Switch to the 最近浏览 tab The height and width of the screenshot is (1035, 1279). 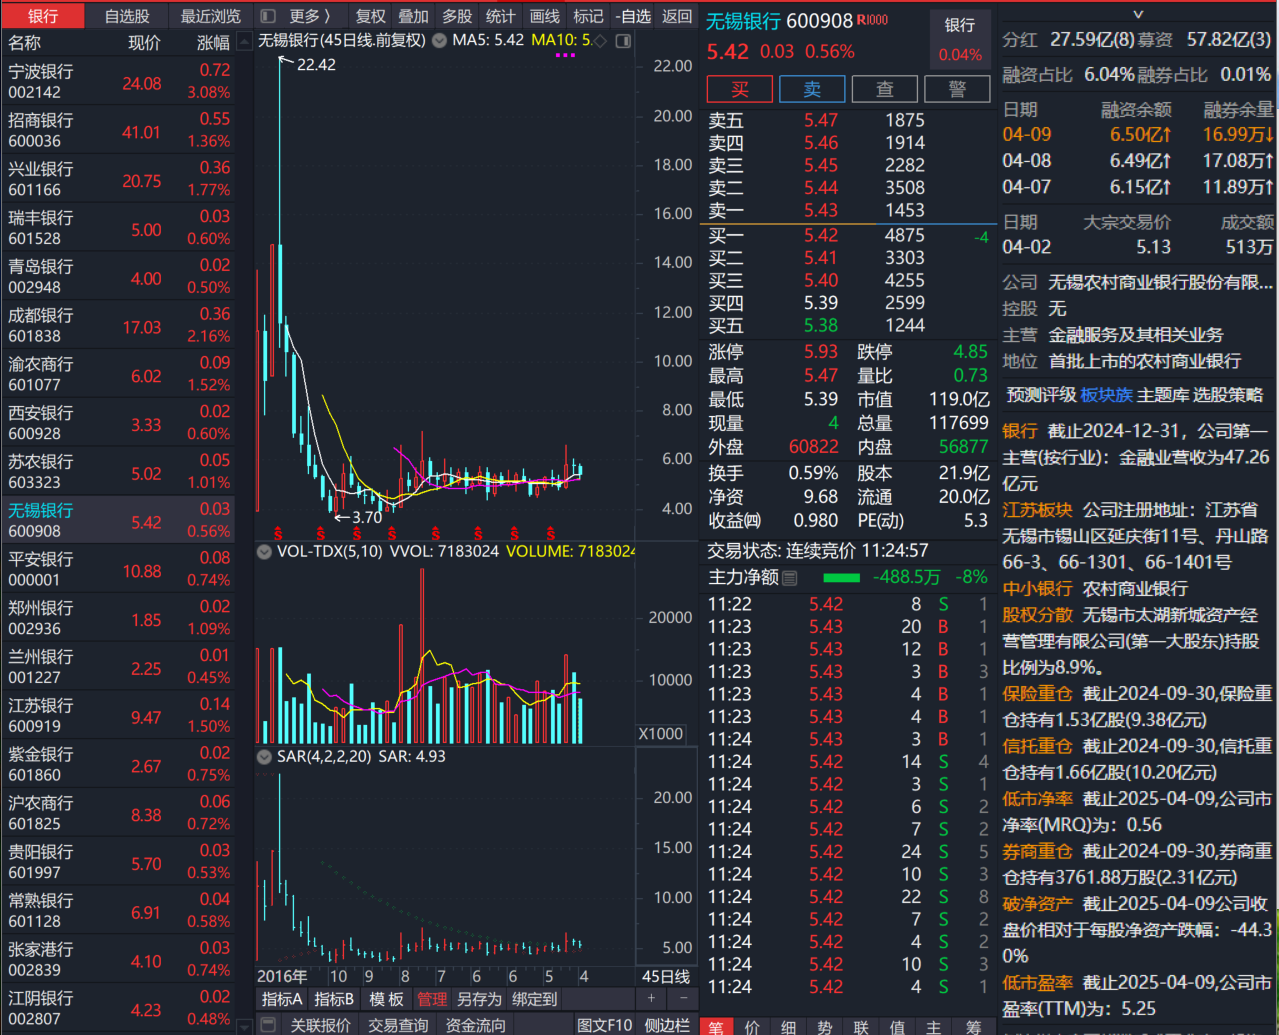coord(211,16)
